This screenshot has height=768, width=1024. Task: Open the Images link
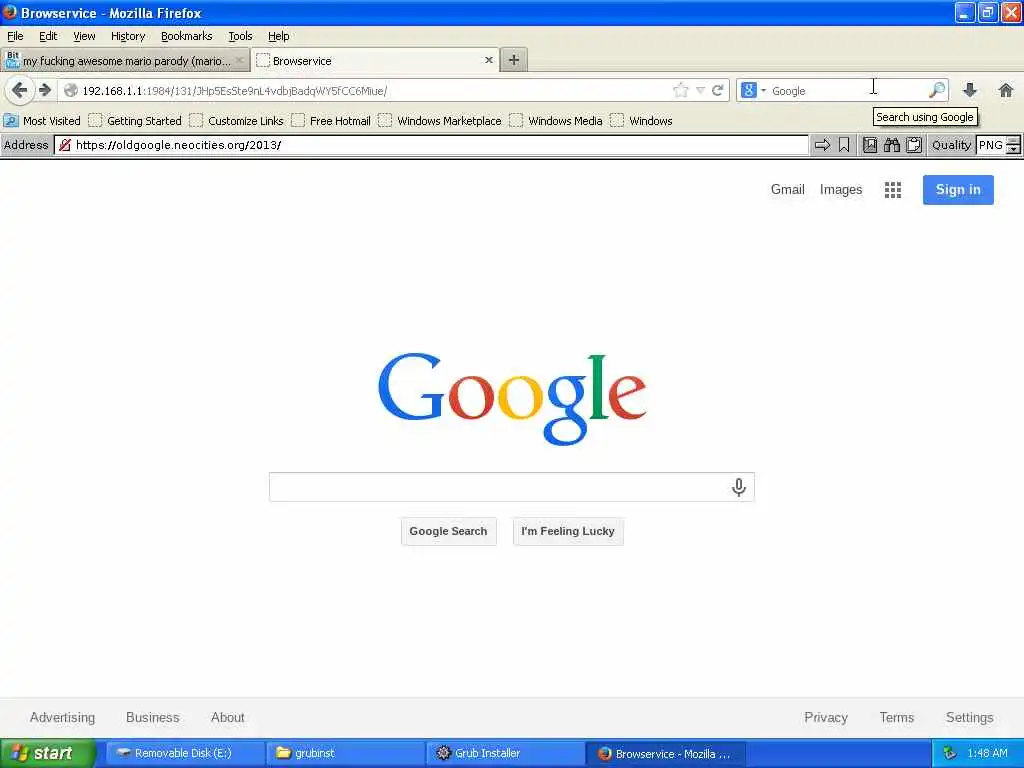(841, 189)
